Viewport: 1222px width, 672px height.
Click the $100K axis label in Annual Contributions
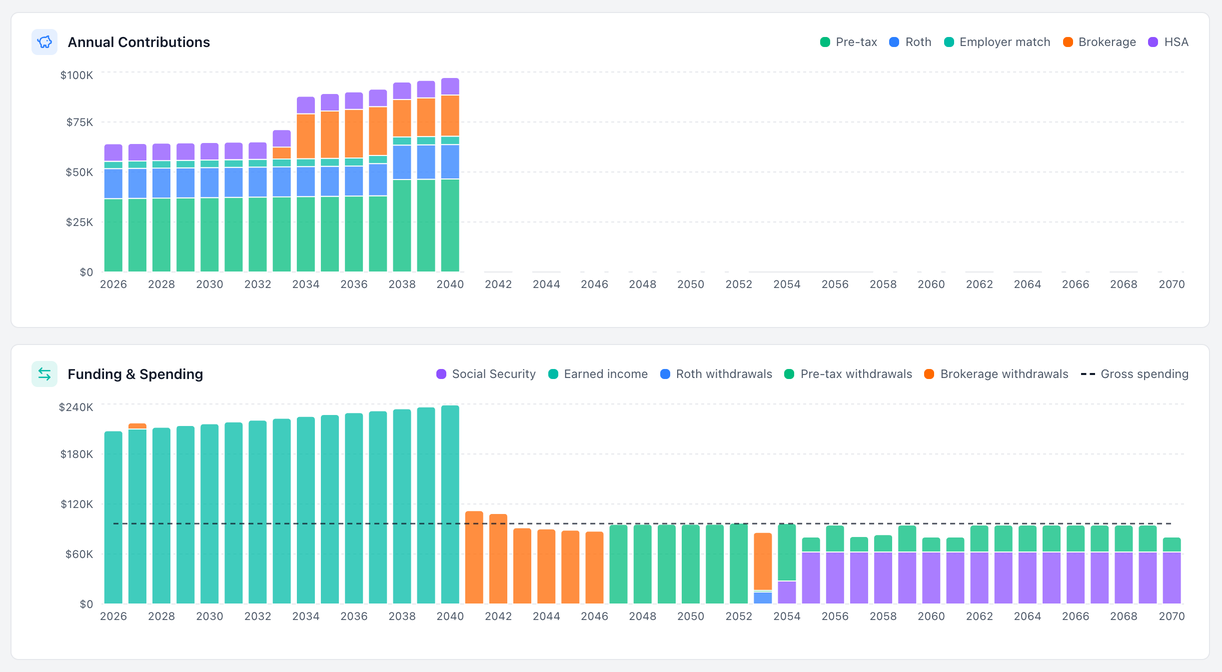77,75
